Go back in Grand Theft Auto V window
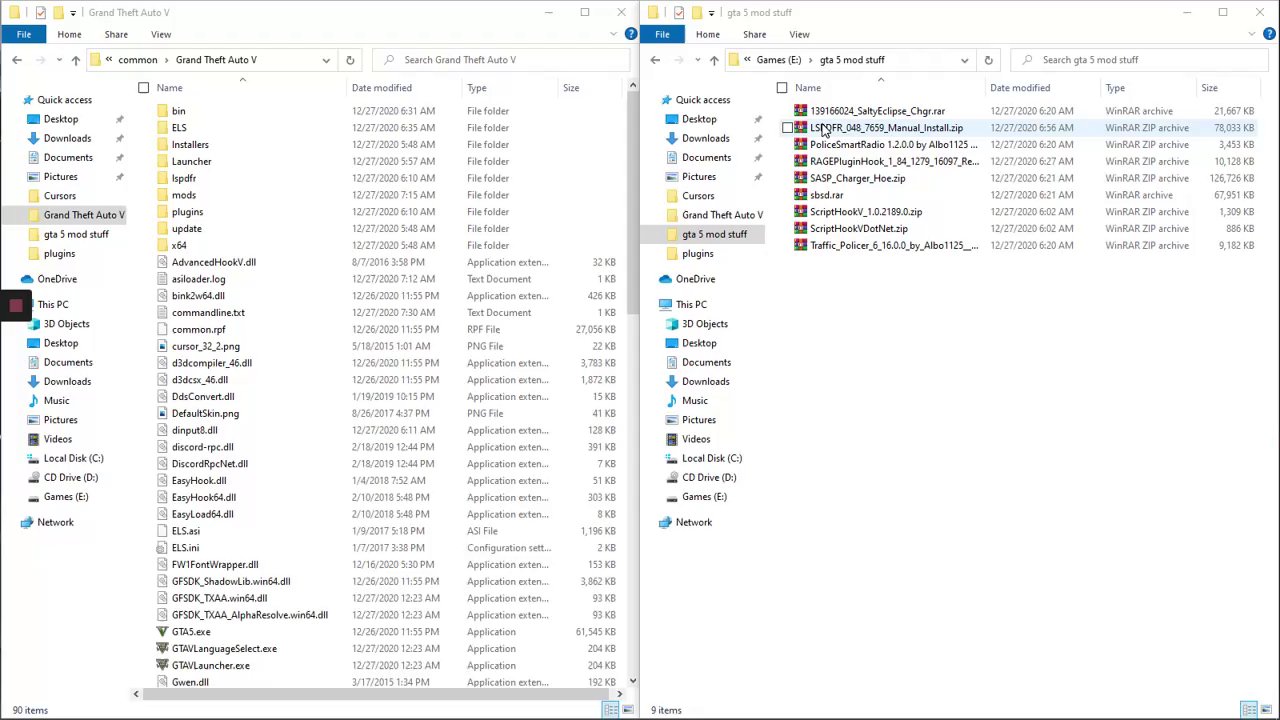 click(x=17, y=60)
